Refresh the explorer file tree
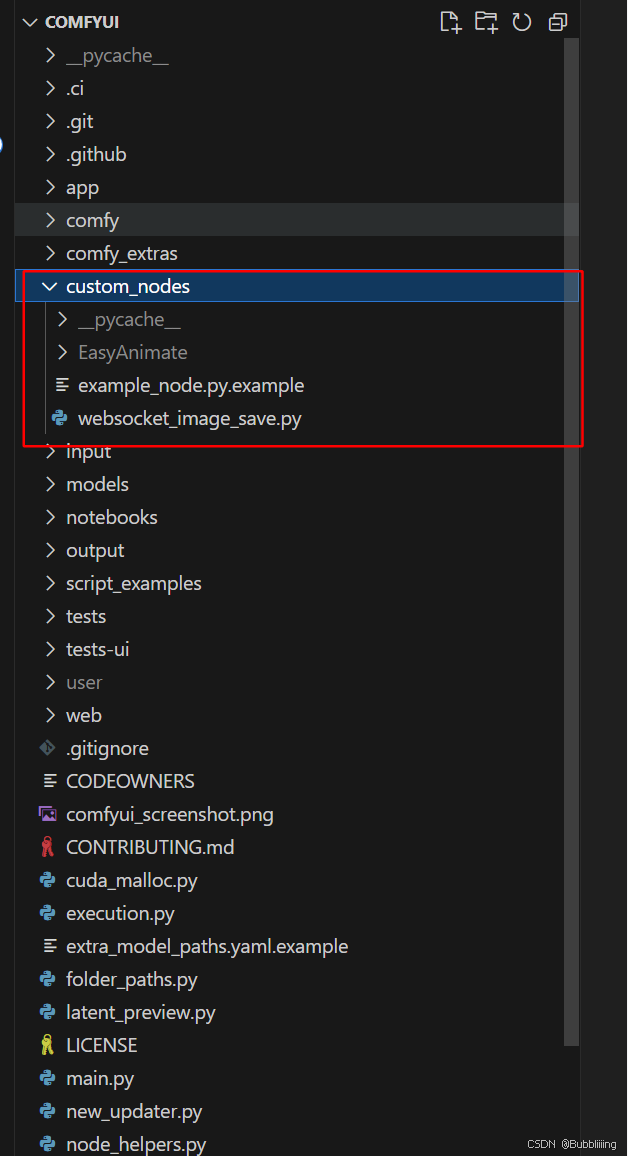Viewport: 628px width, 1156px height. [522, 22]
